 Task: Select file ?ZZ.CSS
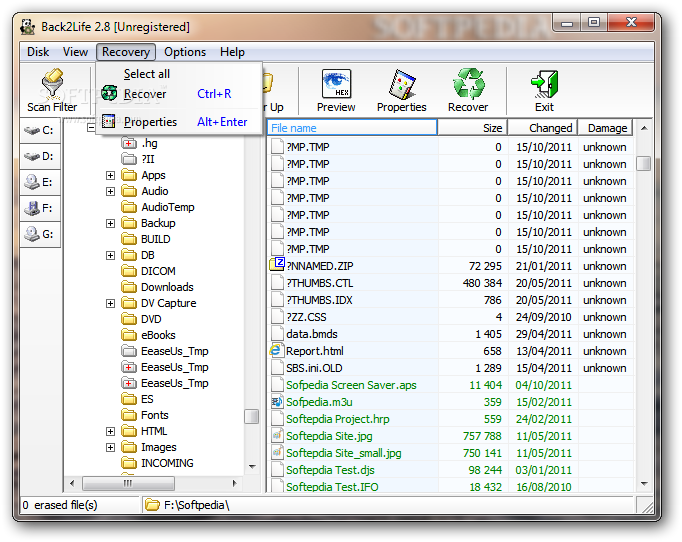click(x=306, y=317)
